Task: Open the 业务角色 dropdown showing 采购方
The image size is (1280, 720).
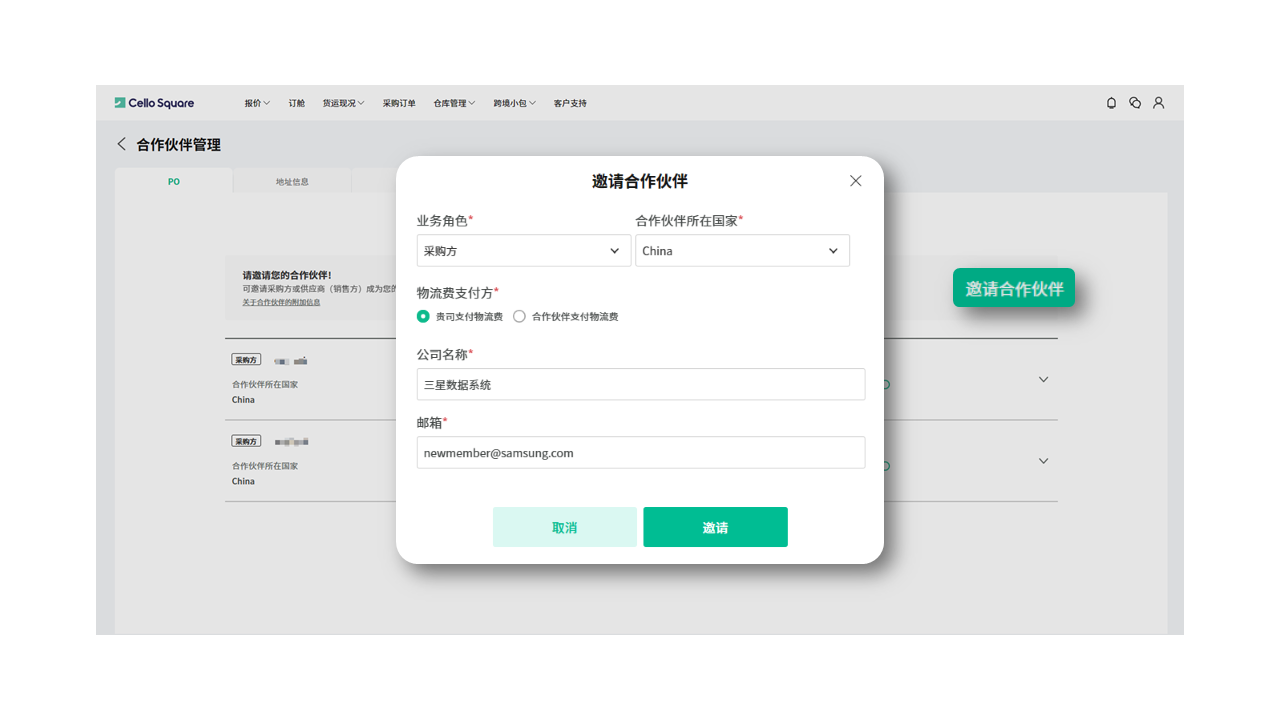Action: pyautogui.click(x=523, y=250)
